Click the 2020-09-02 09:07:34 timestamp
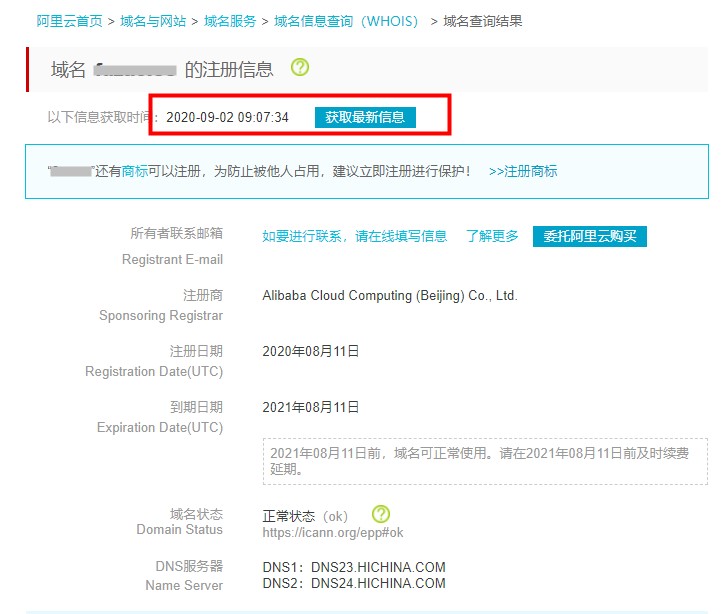The image size is (727, 614). click(x=227, y=117)
